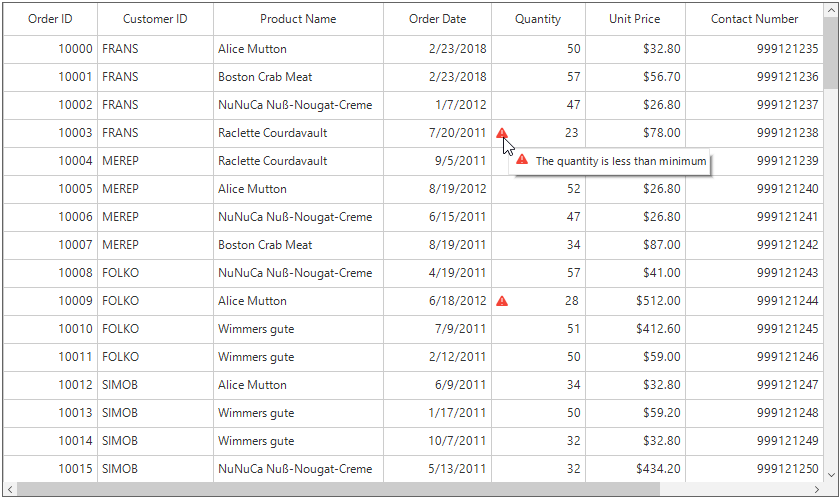
Task: Click the horizontal scrollbar thumb
Action: (x=338, y=489)
